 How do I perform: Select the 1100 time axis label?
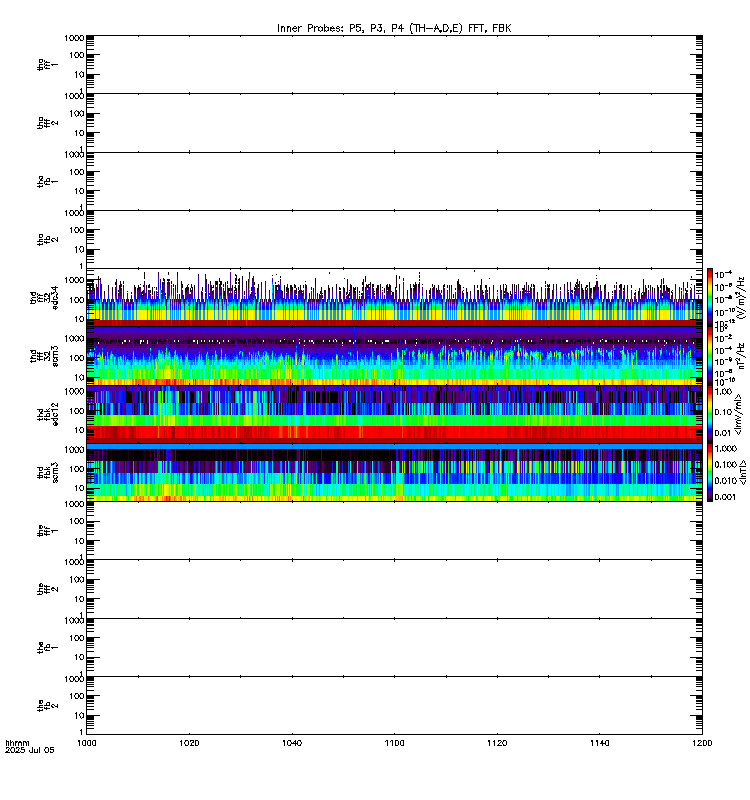pos(394,743)
